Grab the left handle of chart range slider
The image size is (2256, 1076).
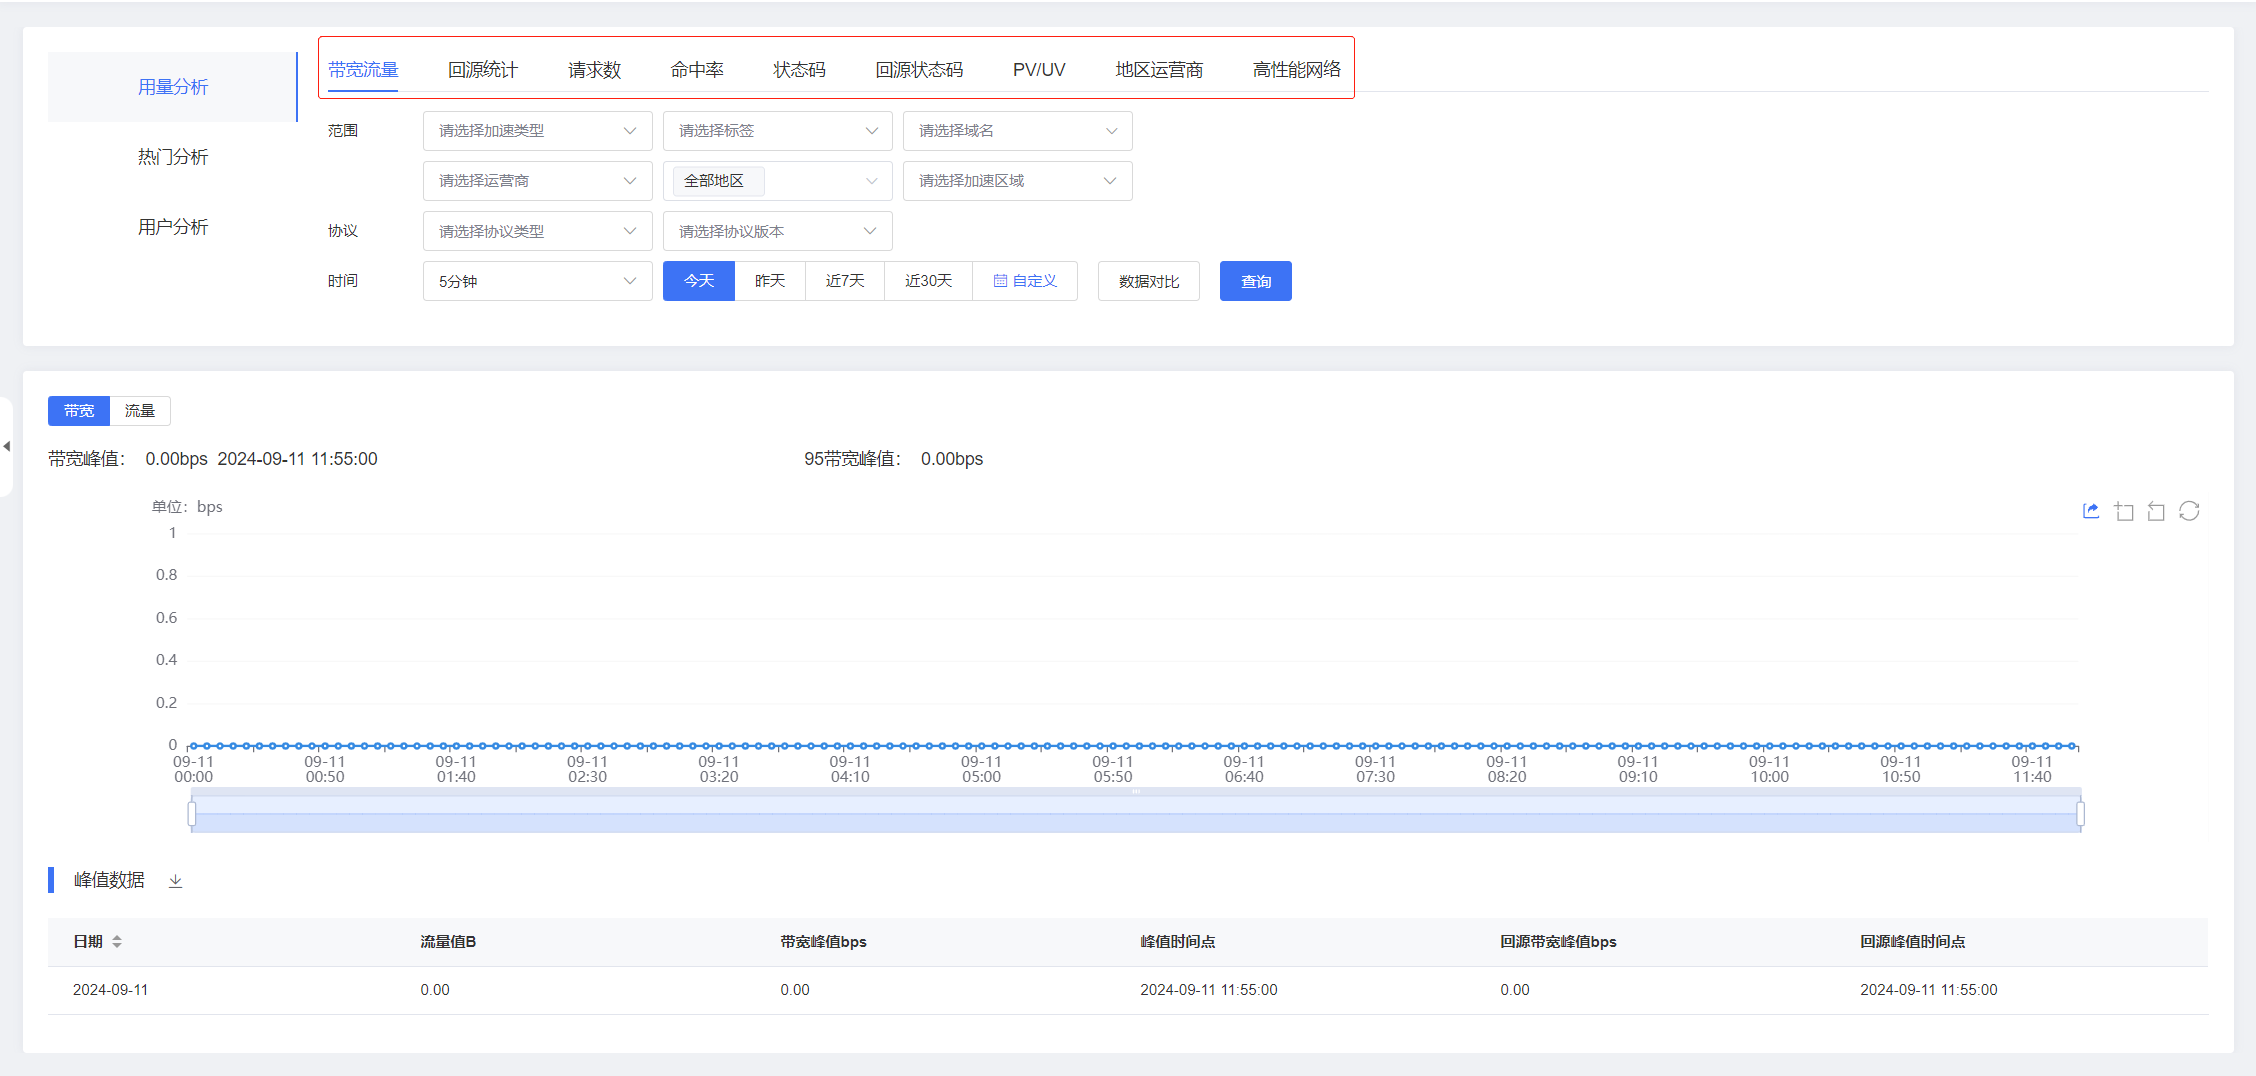pyautogui.click(x=192, y=814)
